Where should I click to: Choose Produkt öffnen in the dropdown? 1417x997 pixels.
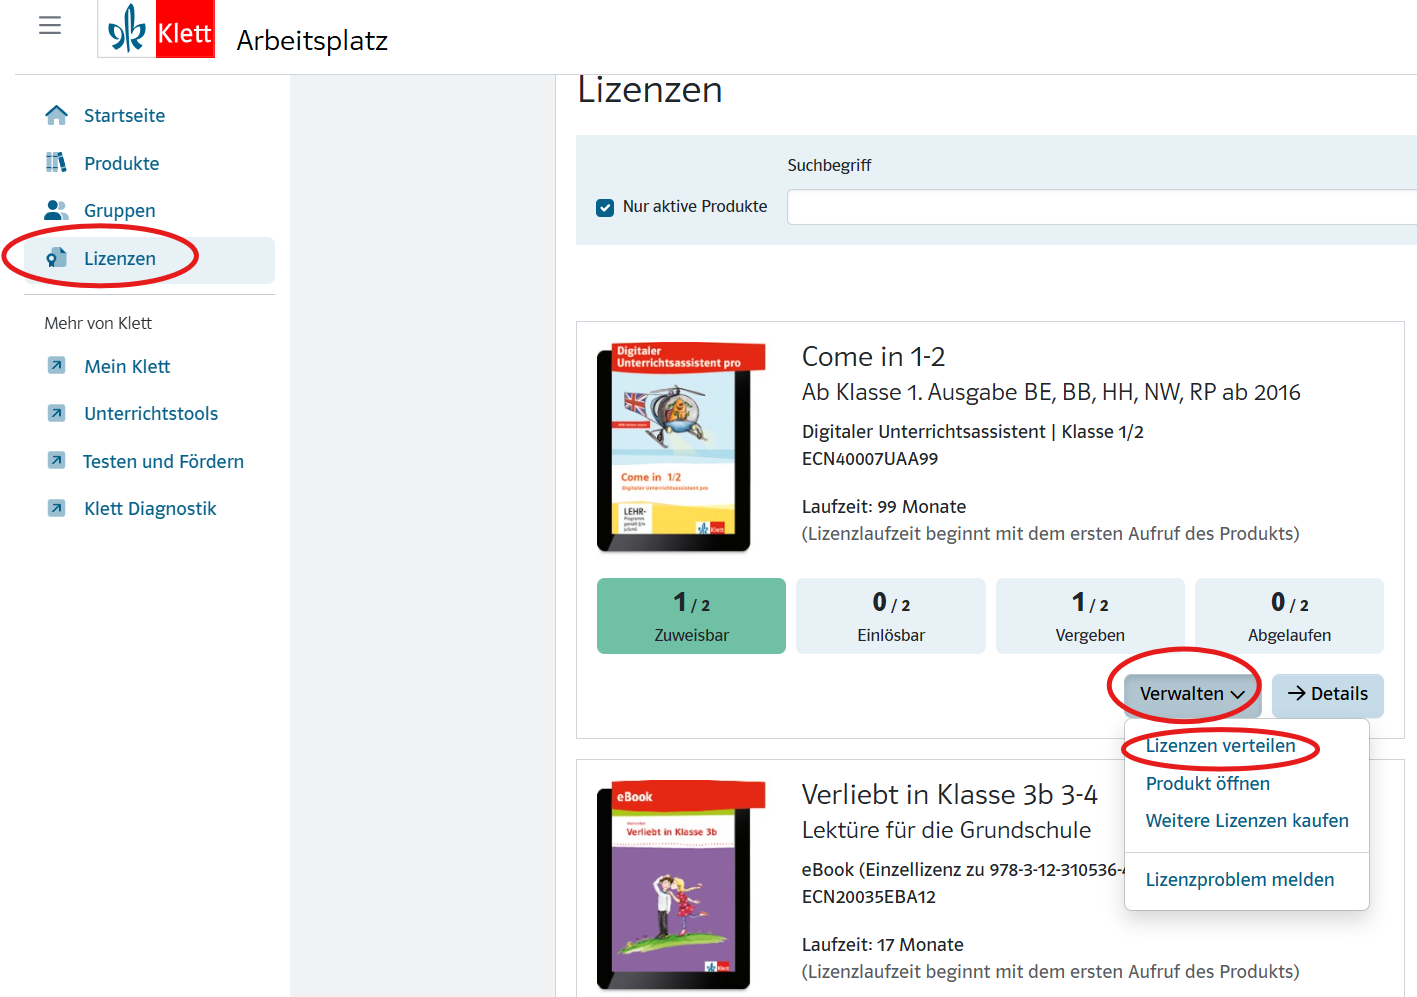1207,784
